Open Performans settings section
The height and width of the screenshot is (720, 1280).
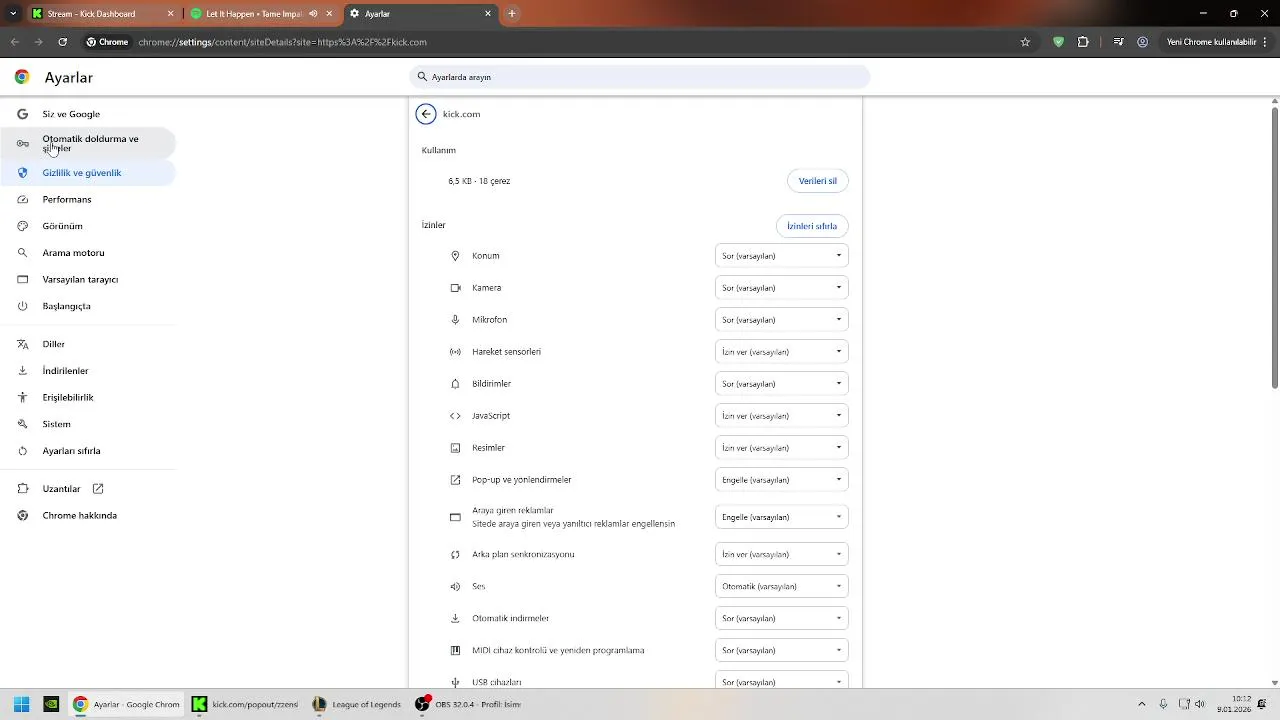point(88,200)
